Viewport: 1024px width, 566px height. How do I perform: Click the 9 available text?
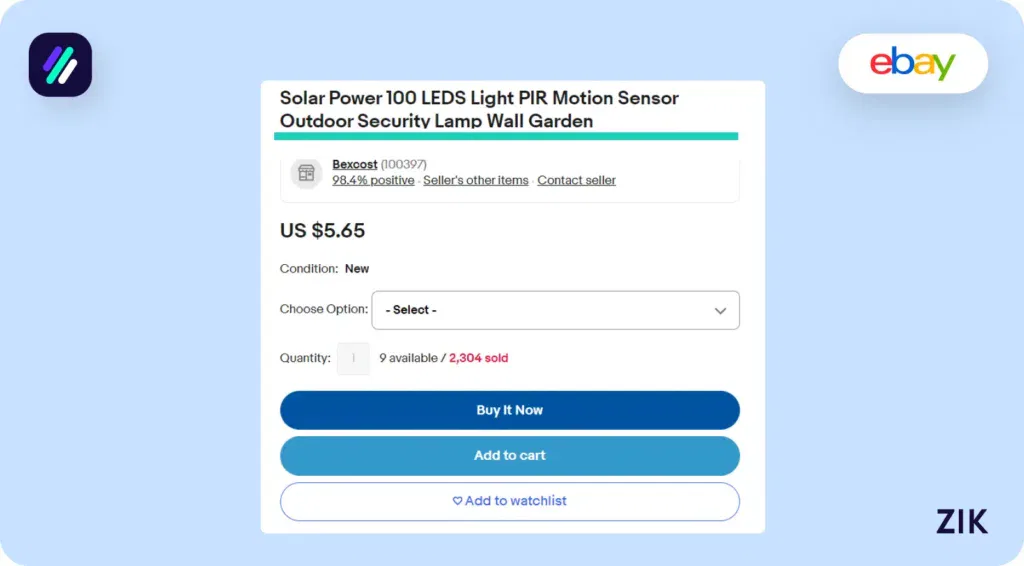[x=407, y=358]
